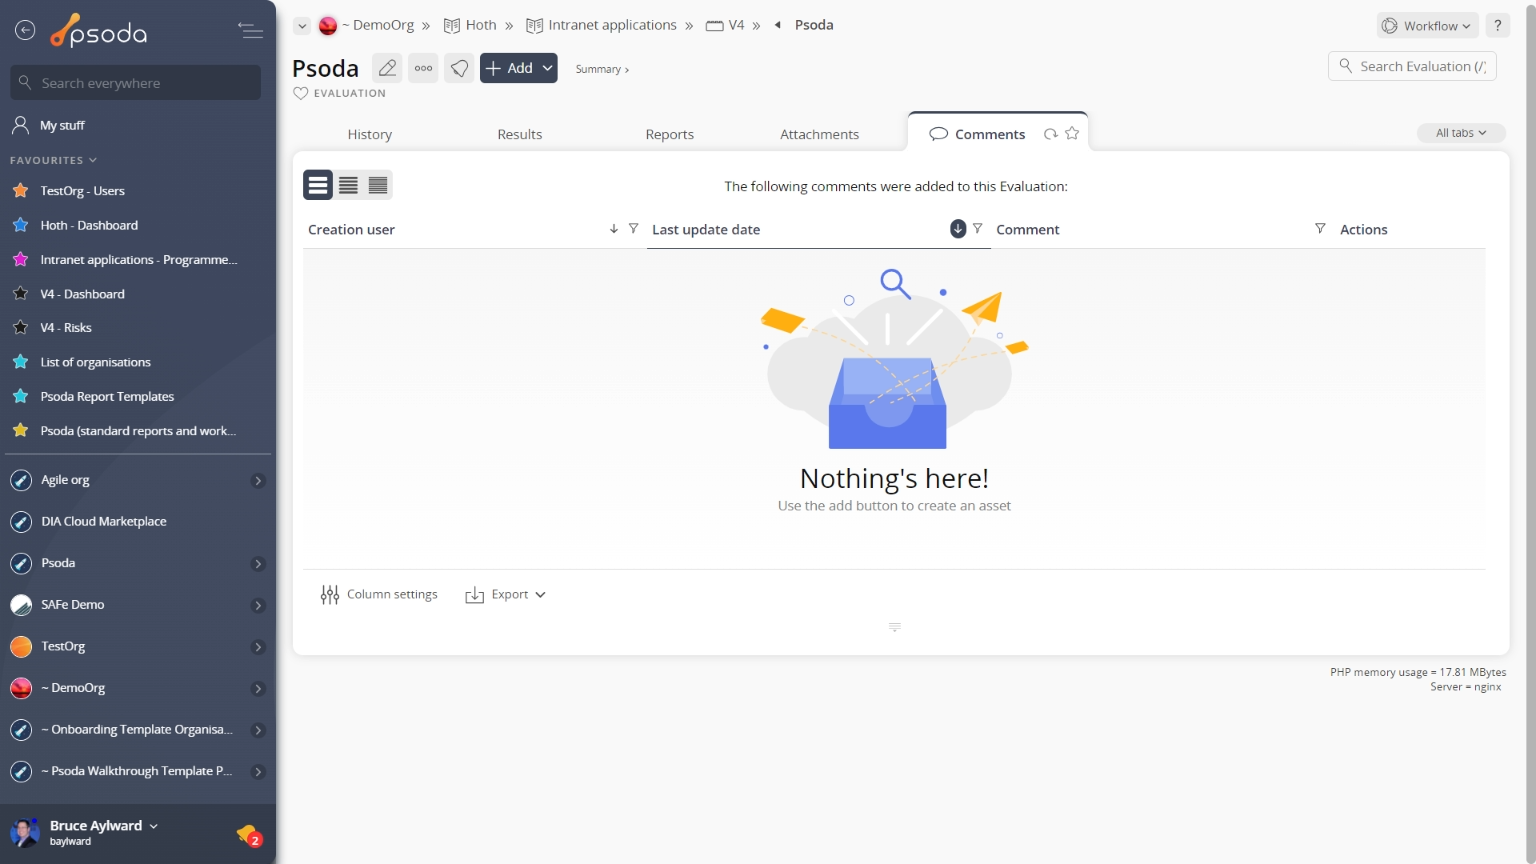Open the help question mark button
The width and height of the screenshot is (1536, 864).
1497,26
